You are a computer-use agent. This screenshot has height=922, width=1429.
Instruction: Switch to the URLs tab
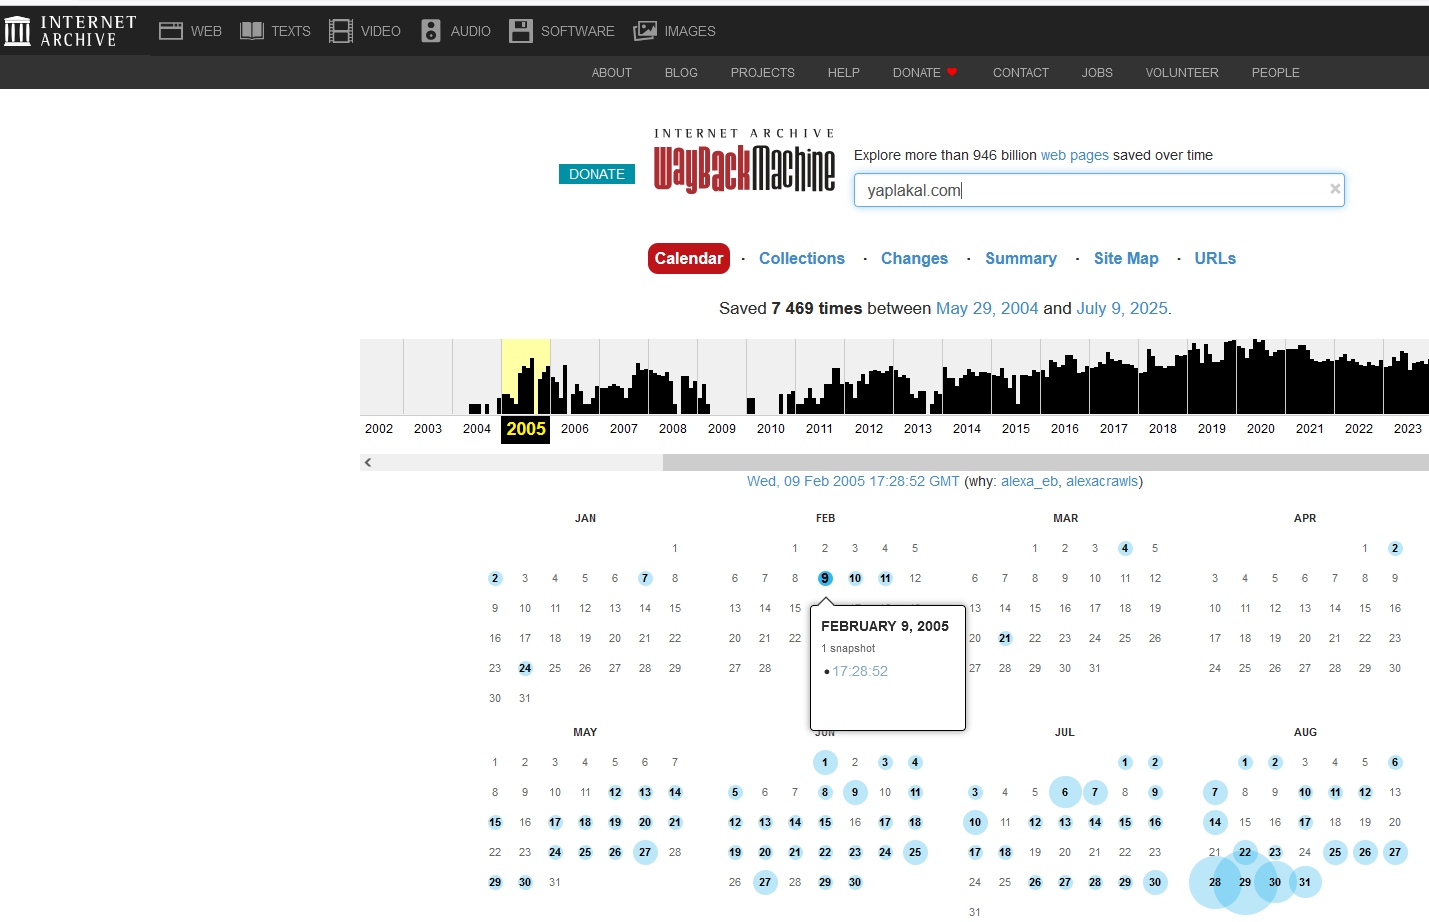pos(1215,258)
